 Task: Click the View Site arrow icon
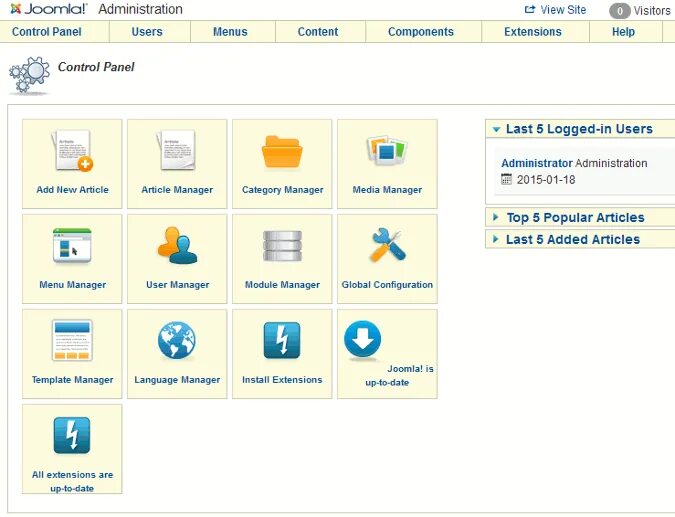(529, 9)
